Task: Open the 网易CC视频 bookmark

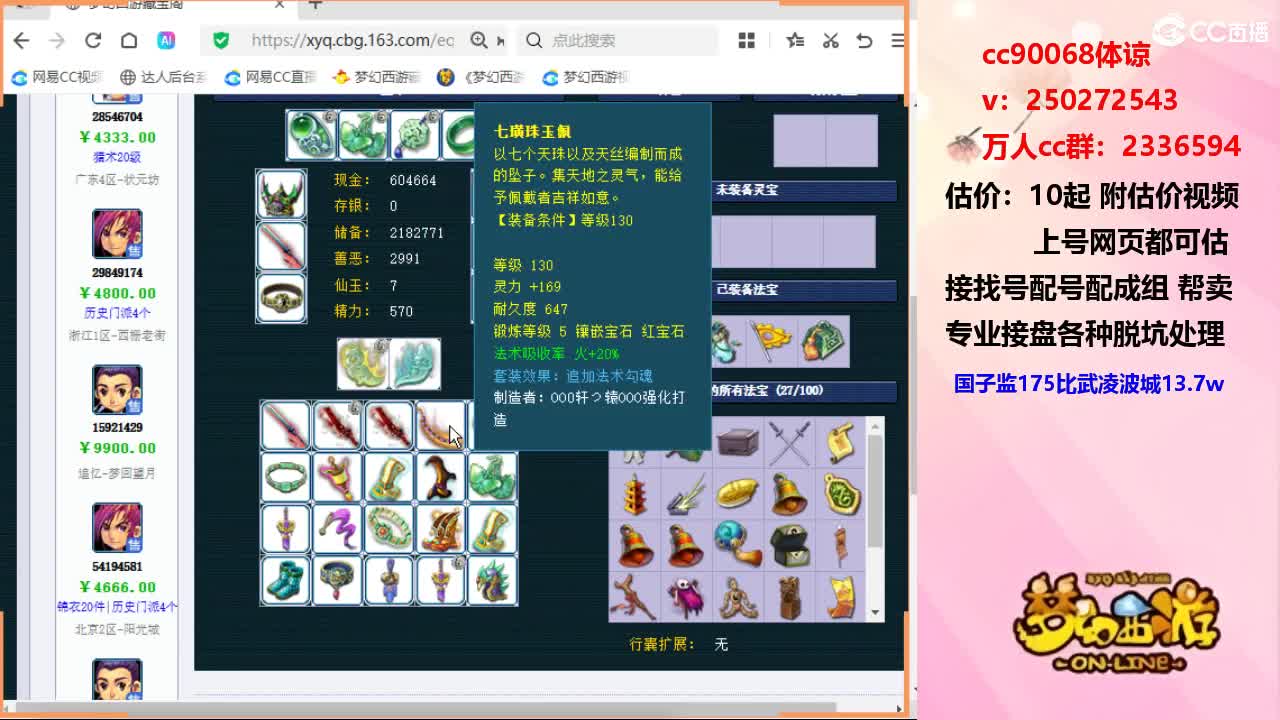Action: [x=58, y=77]
